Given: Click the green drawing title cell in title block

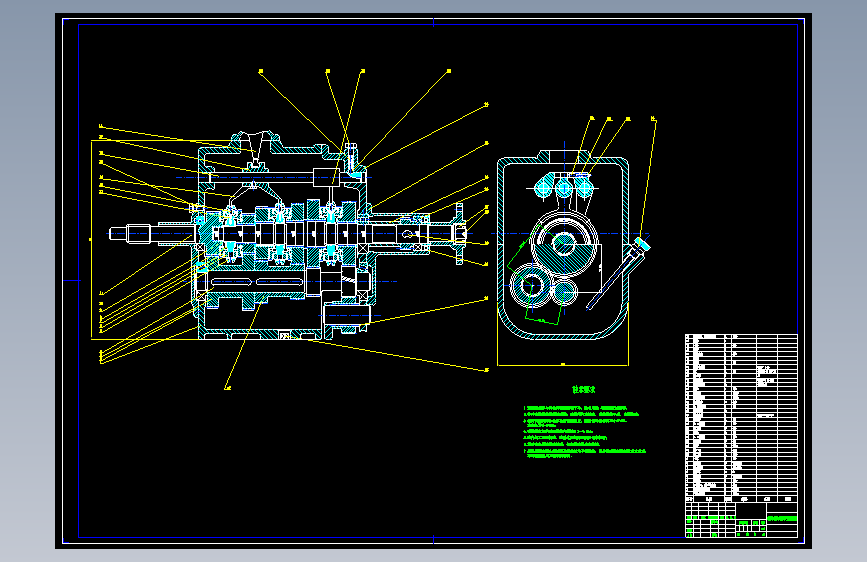Looking at the screenshot, I should point(782,519).
